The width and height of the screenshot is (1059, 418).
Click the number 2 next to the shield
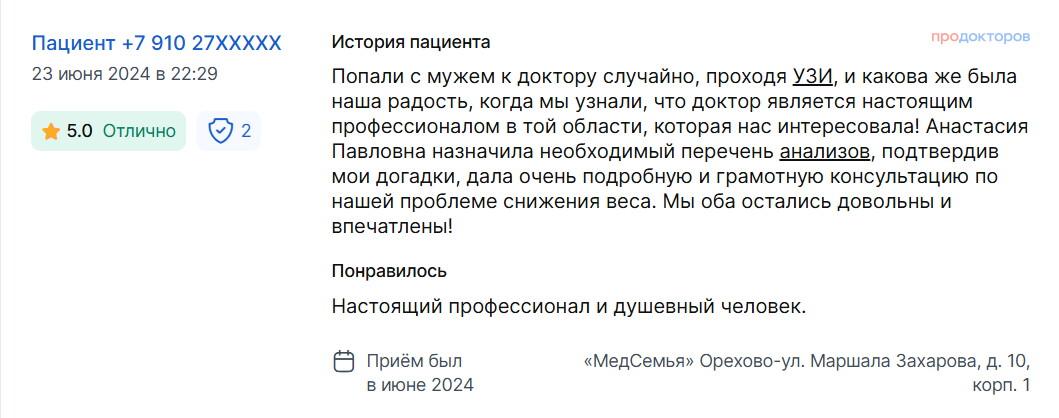(x=246, y=131)
